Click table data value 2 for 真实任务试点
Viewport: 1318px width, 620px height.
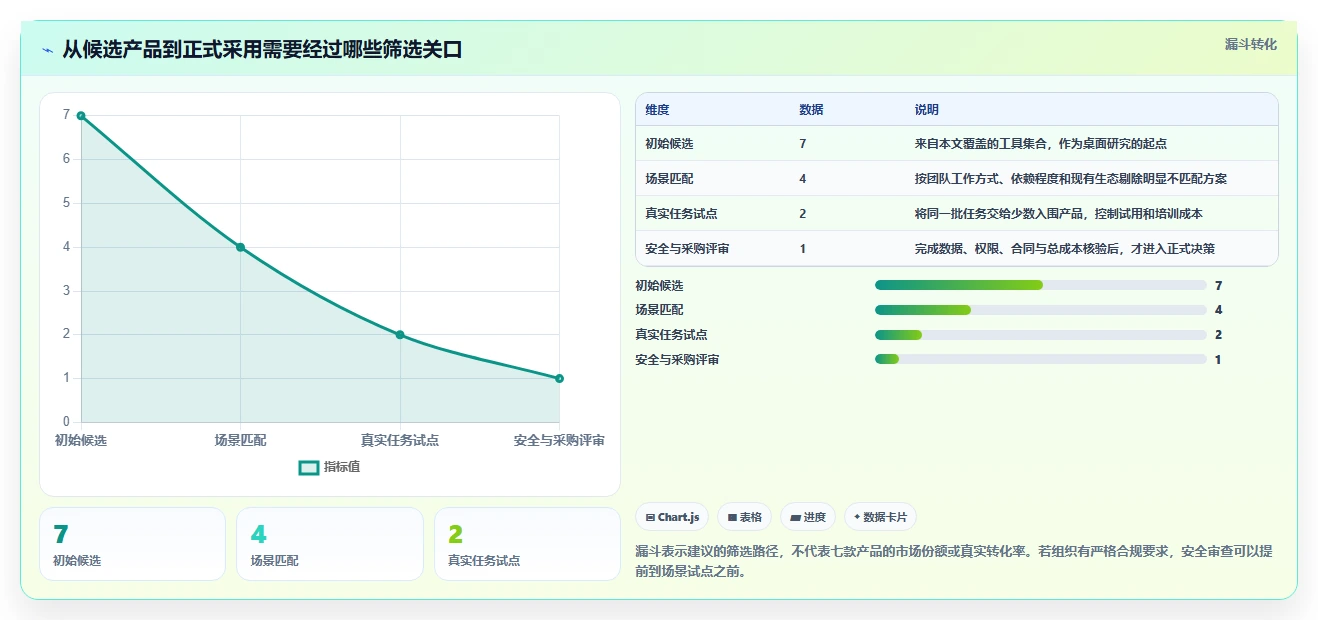(x=803, y=214)
